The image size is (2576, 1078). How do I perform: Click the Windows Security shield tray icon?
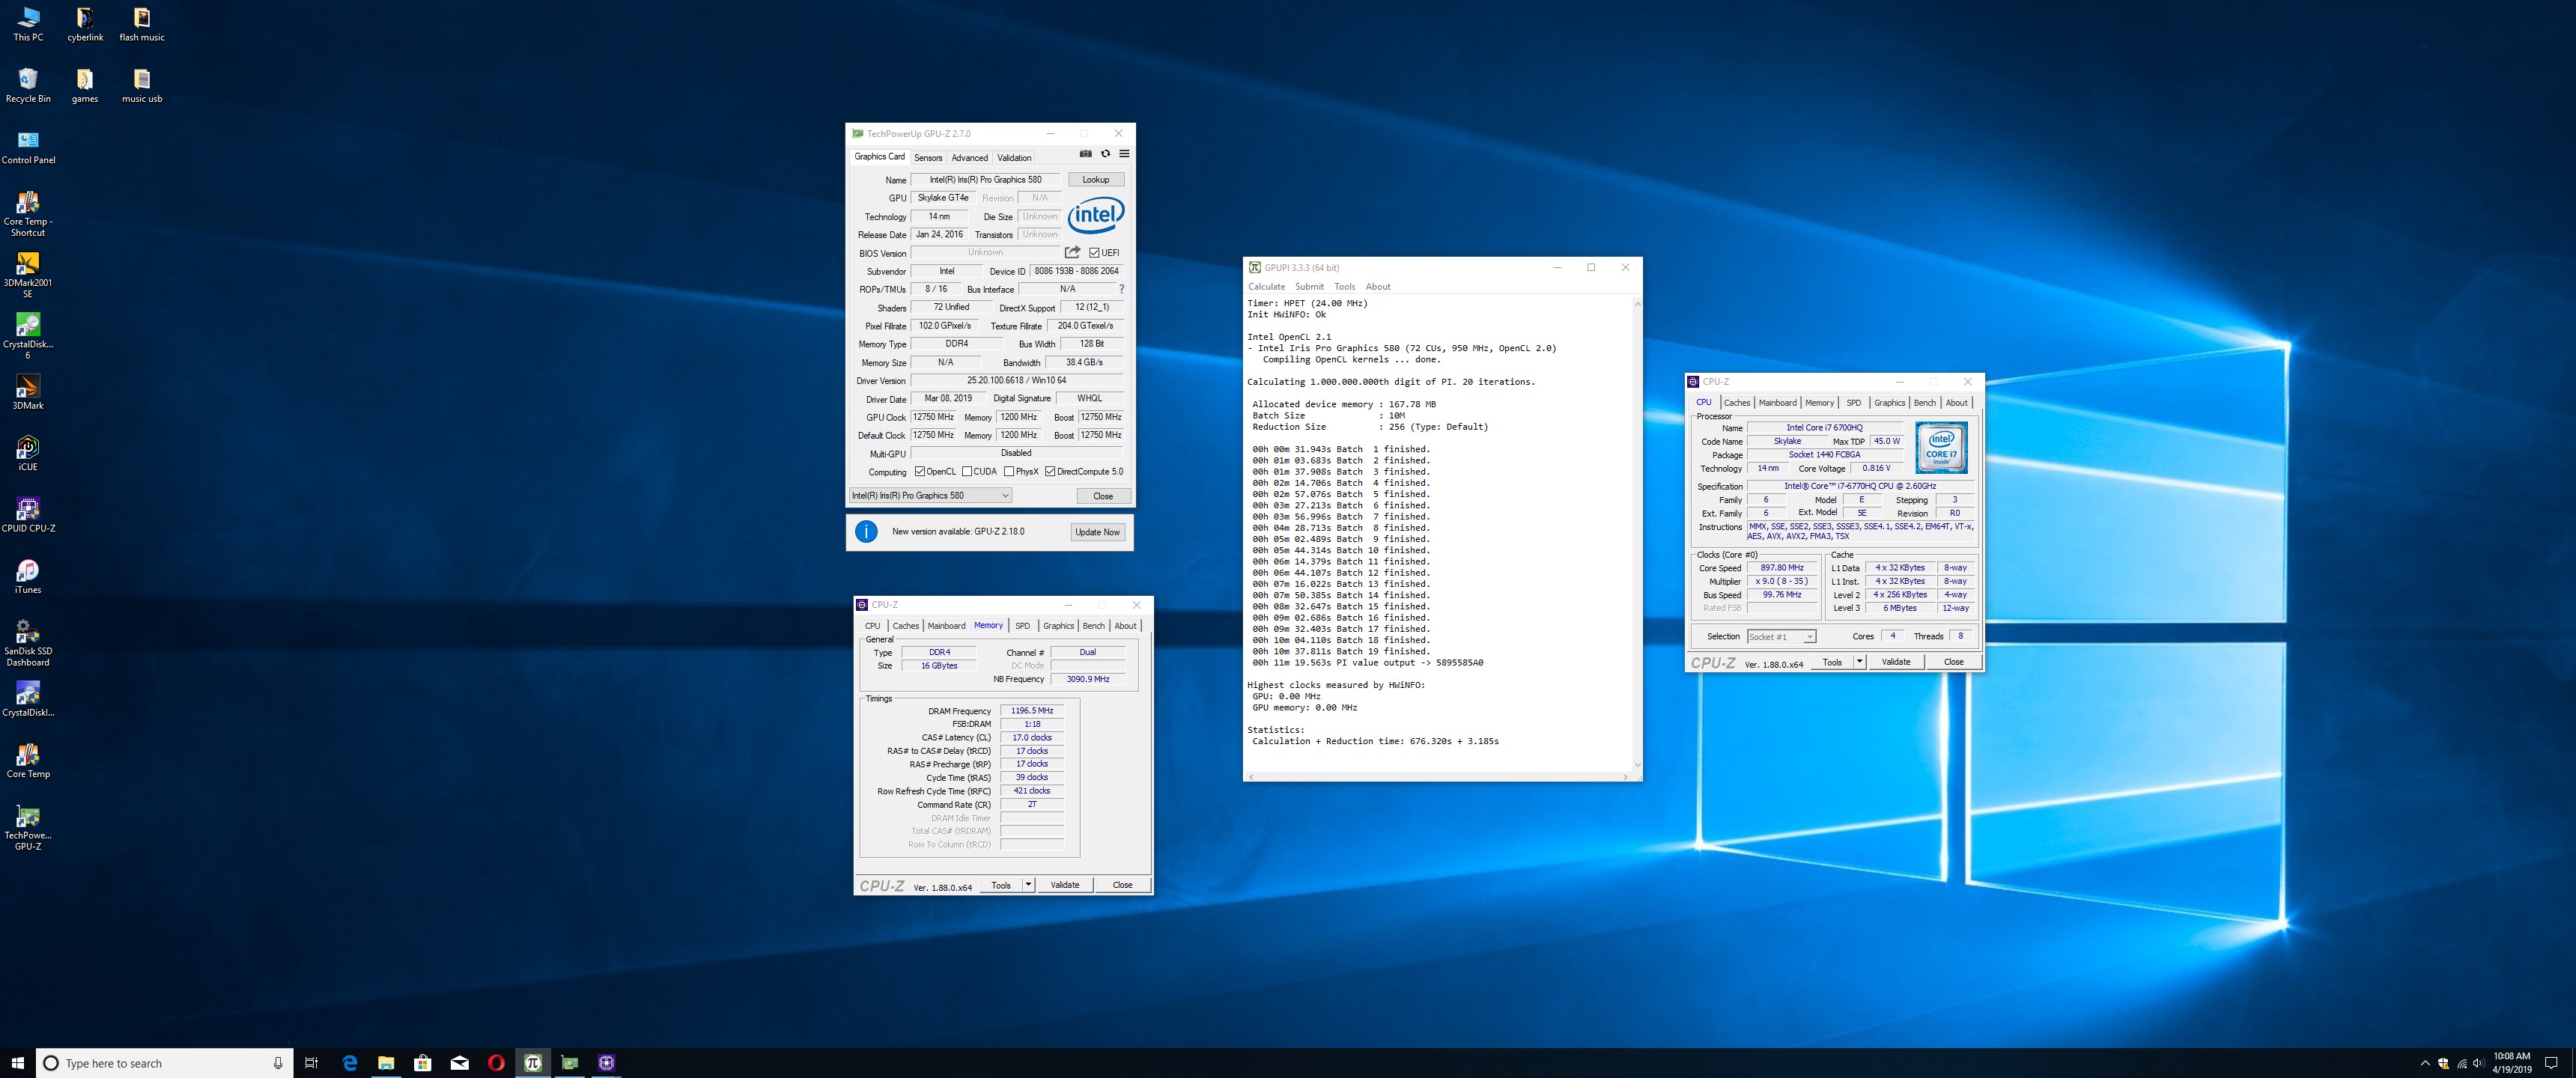click(2443, 1063)
